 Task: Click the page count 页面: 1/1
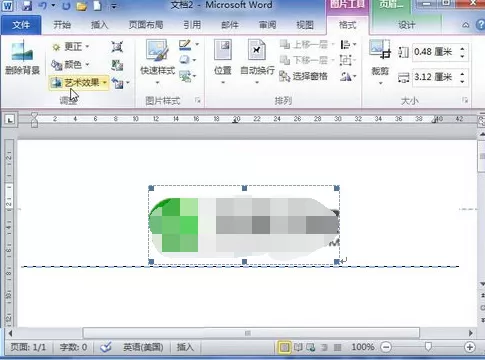click(x=28, y=347)
